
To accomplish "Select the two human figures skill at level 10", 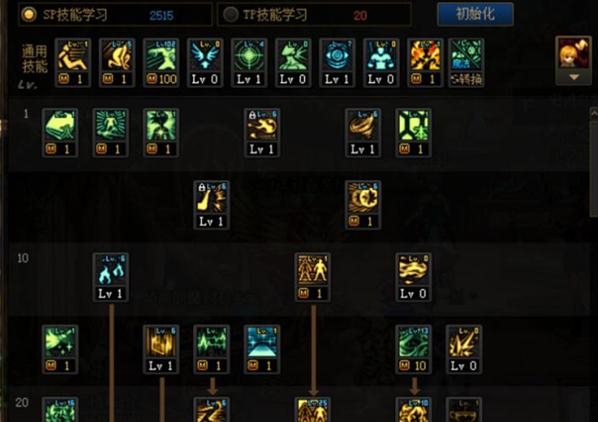I will click(x=312, y=277).
